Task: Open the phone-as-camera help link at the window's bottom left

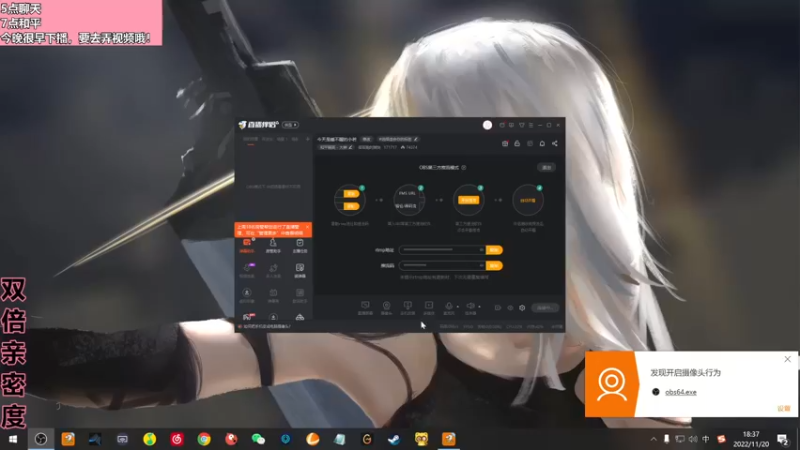Action: 266,327
